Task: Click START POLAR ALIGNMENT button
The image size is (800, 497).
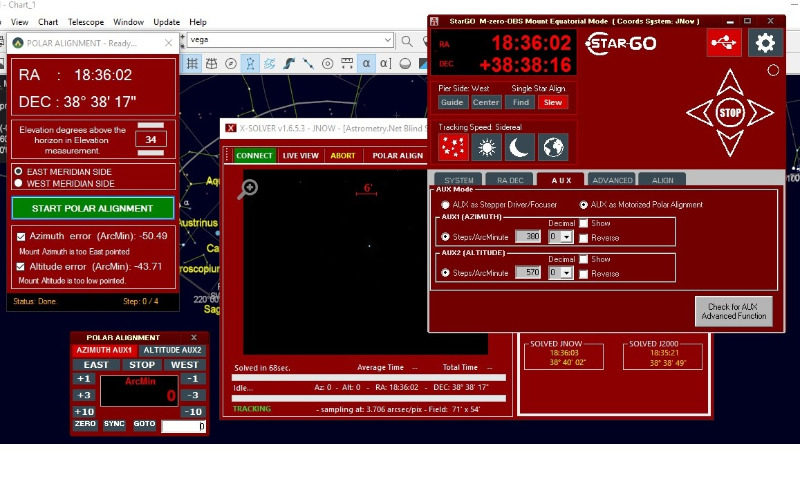Action: [92, 208]
